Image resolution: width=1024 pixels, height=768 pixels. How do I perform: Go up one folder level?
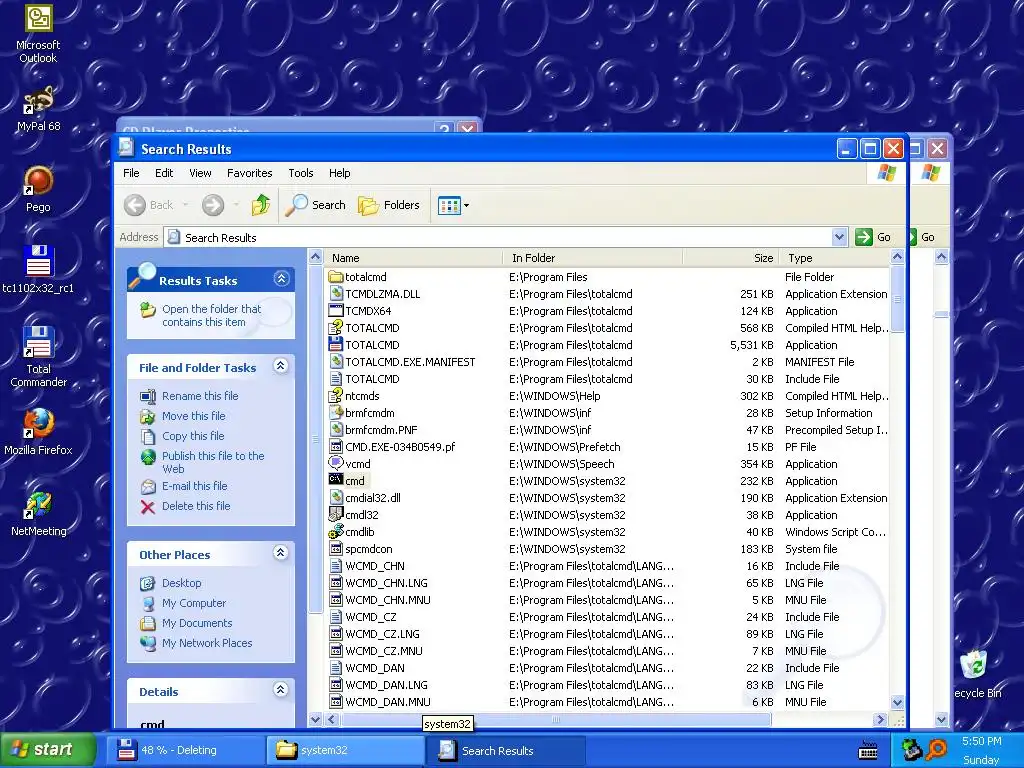tap(261, 205)
